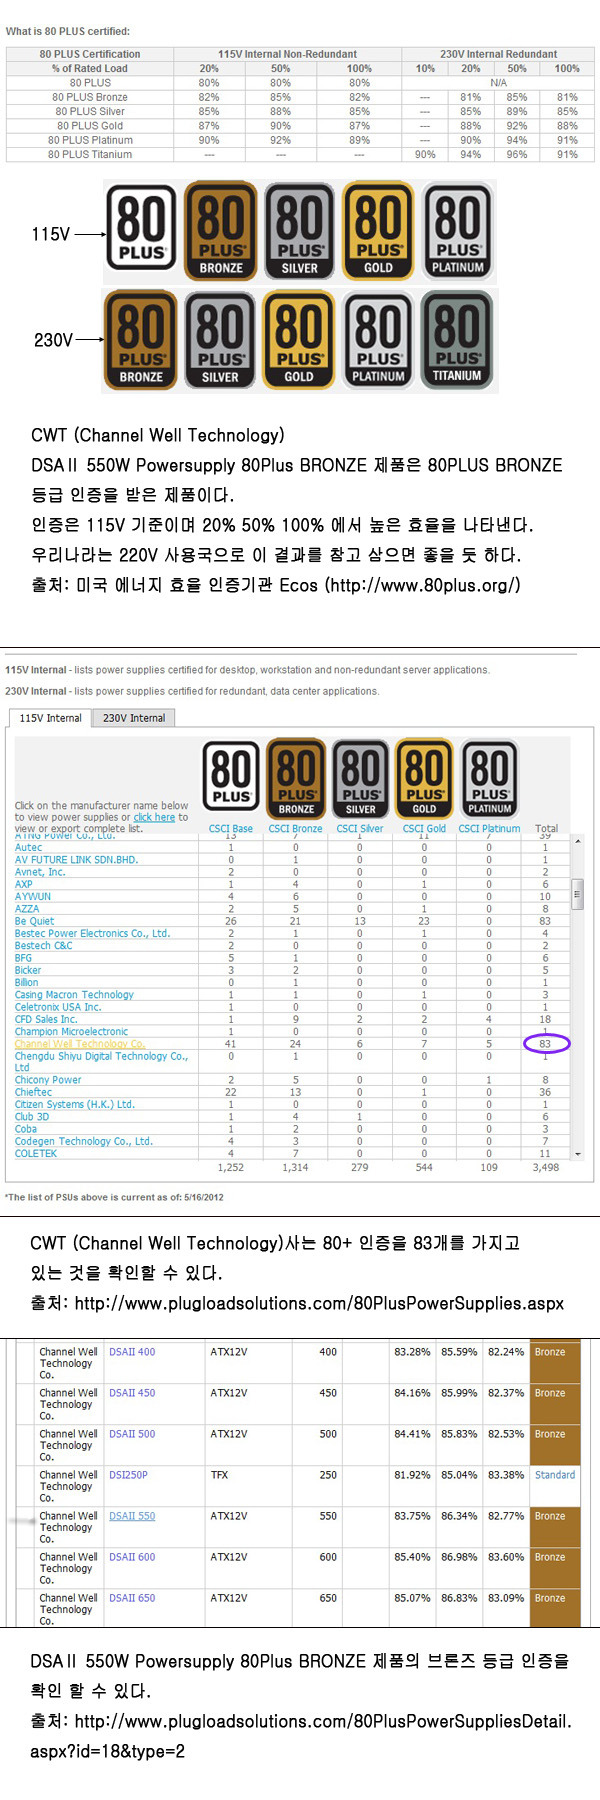This screenshot has height=1800, width=600.
Task: Open the Bestec Power Electronics Co., Ltd. link
Action: pos(92,933)
